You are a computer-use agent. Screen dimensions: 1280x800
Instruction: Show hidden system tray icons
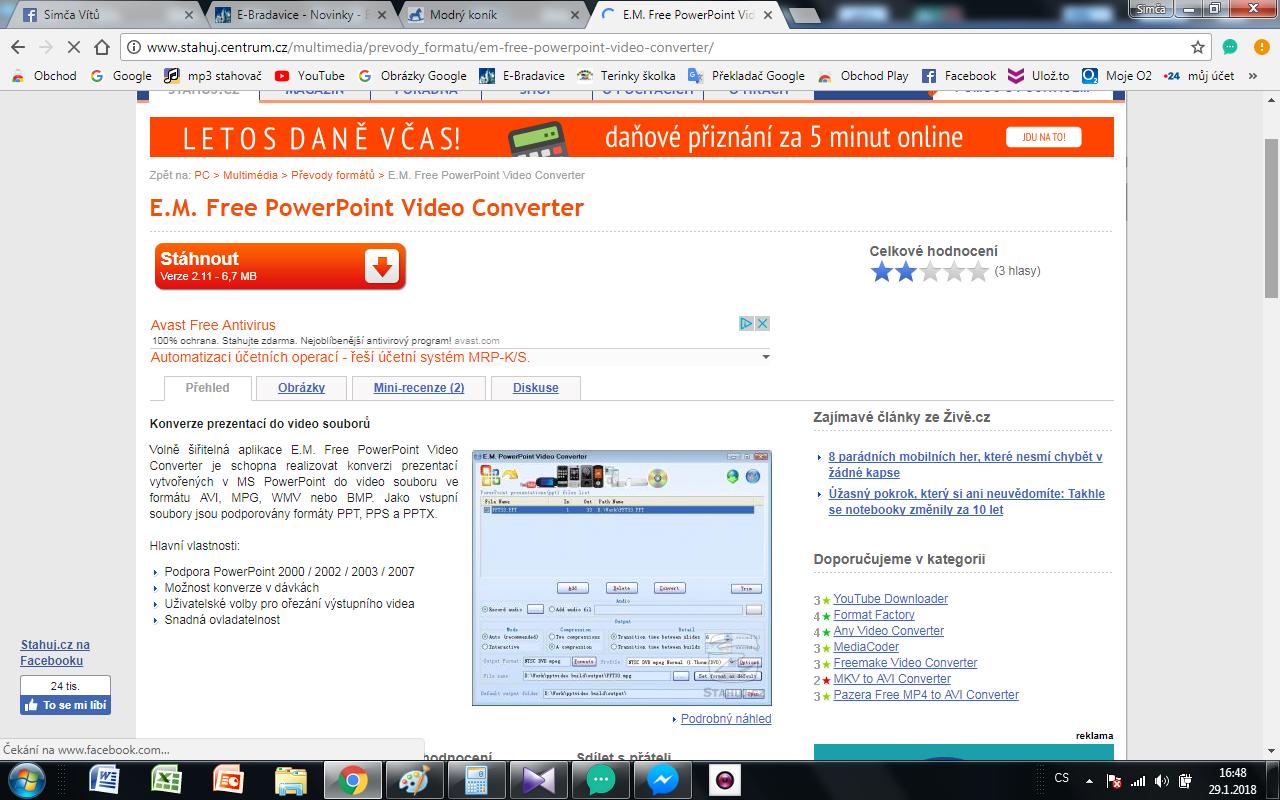click(x=1092, y=779)
